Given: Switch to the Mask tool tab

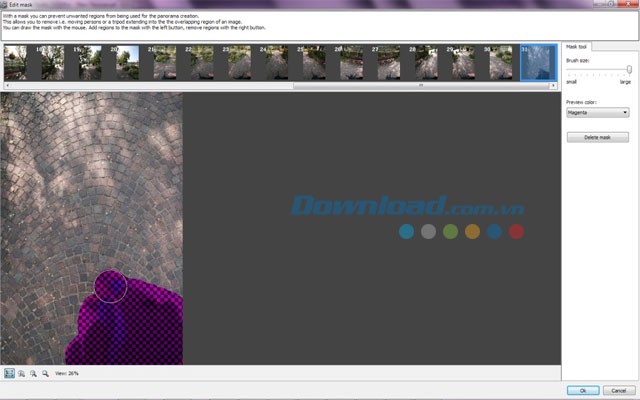Looking at the screenshot, I should click(x=576, y=47).
